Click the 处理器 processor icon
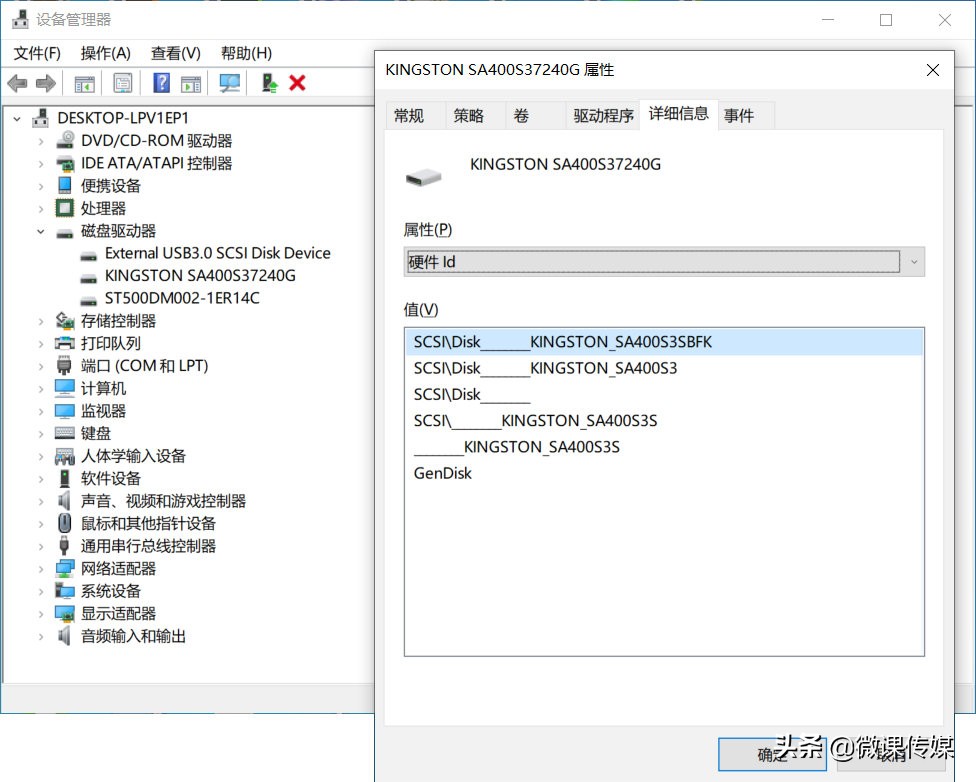This screenshot has height=782, width=976. (65, 208)
